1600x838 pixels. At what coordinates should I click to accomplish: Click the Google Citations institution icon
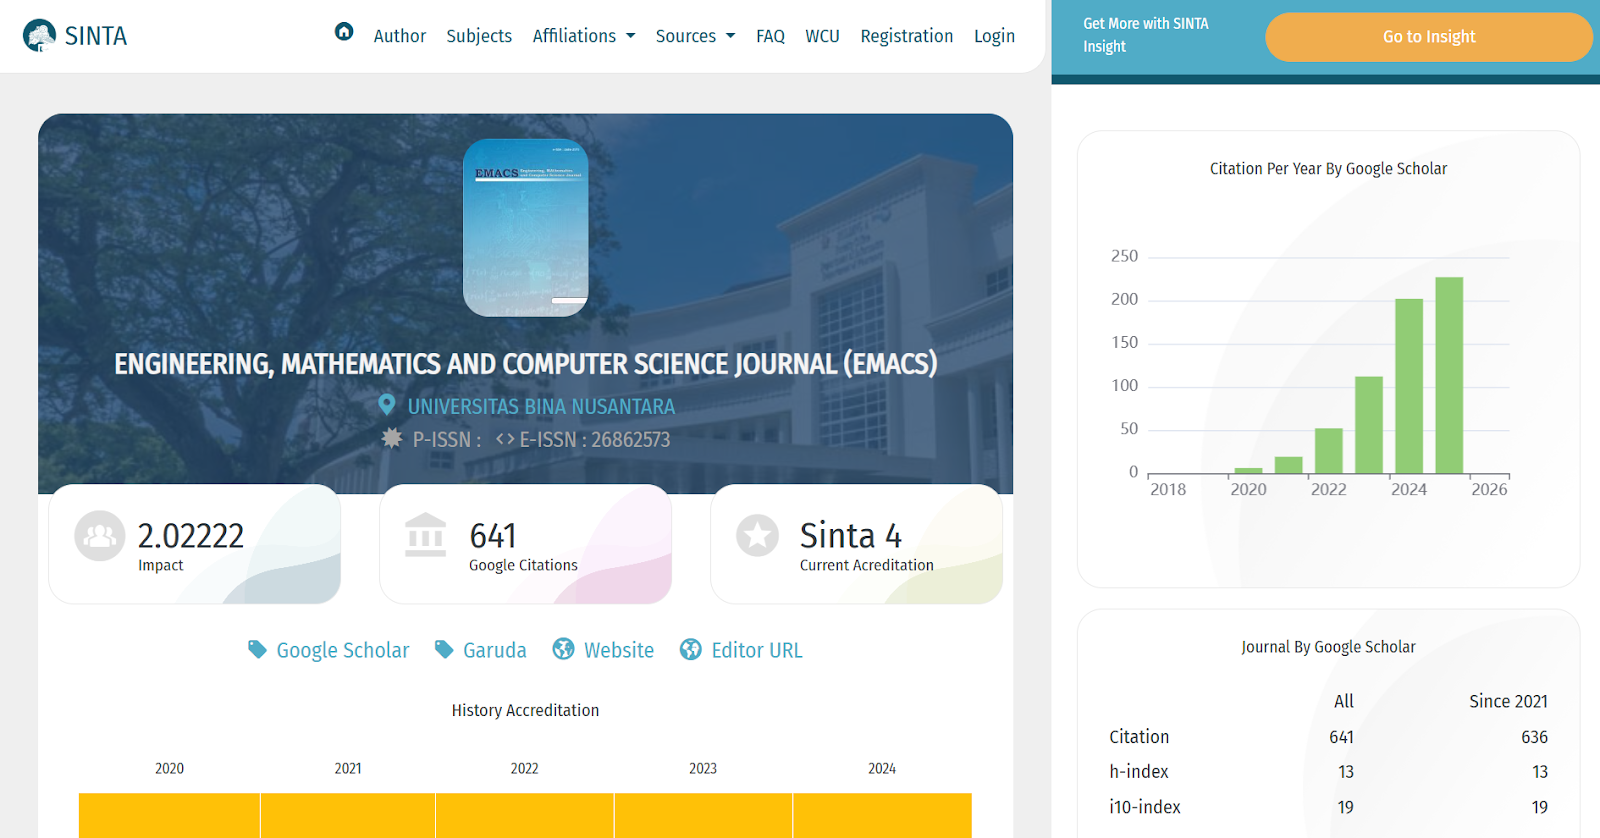426,535
